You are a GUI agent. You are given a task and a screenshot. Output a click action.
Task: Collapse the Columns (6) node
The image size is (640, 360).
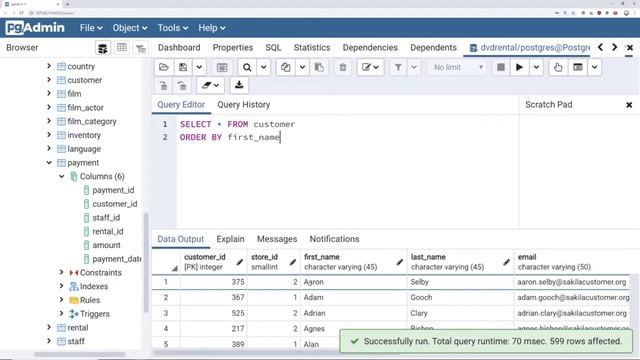click(62, 176)
